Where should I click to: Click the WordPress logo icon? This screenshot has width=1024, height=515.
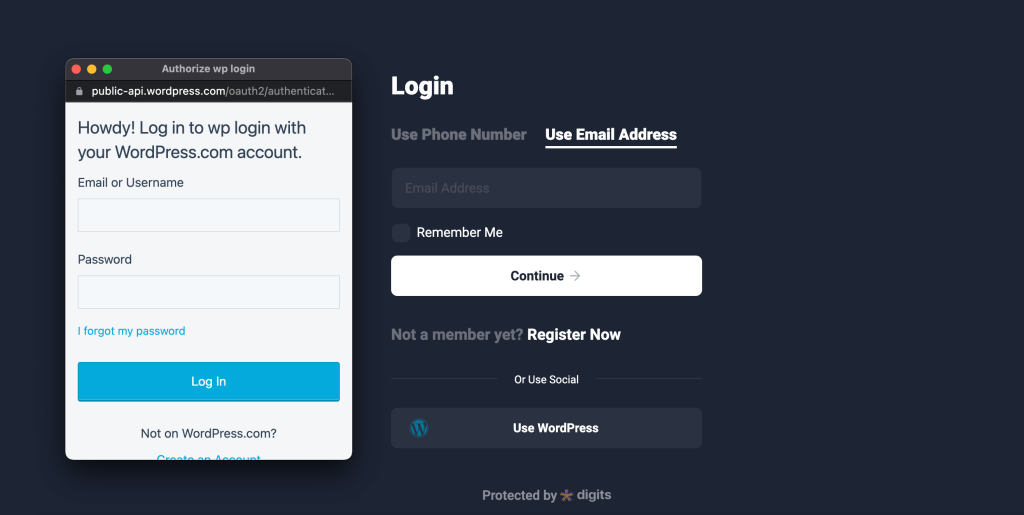419,428
